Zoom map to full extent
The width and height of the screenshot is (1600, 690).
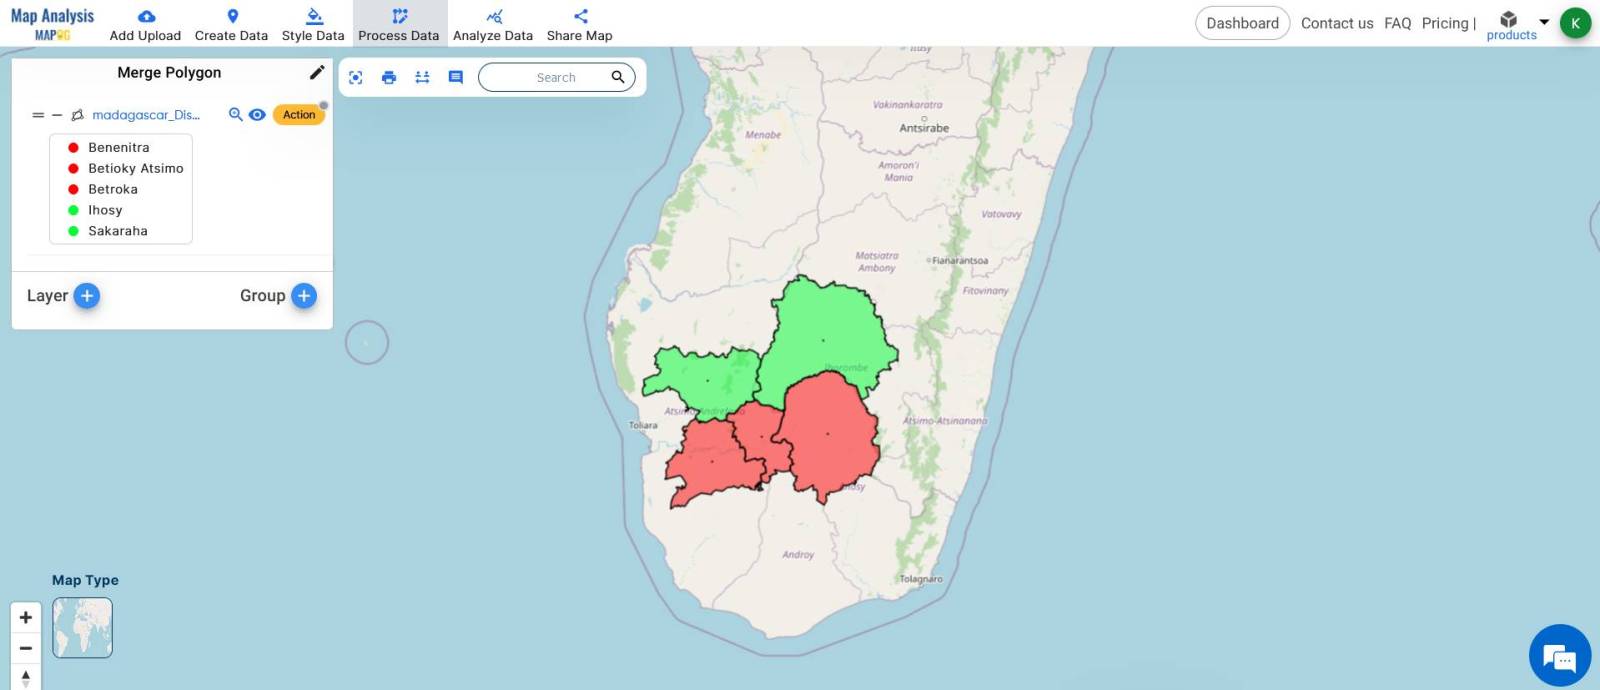pos(356,77)
